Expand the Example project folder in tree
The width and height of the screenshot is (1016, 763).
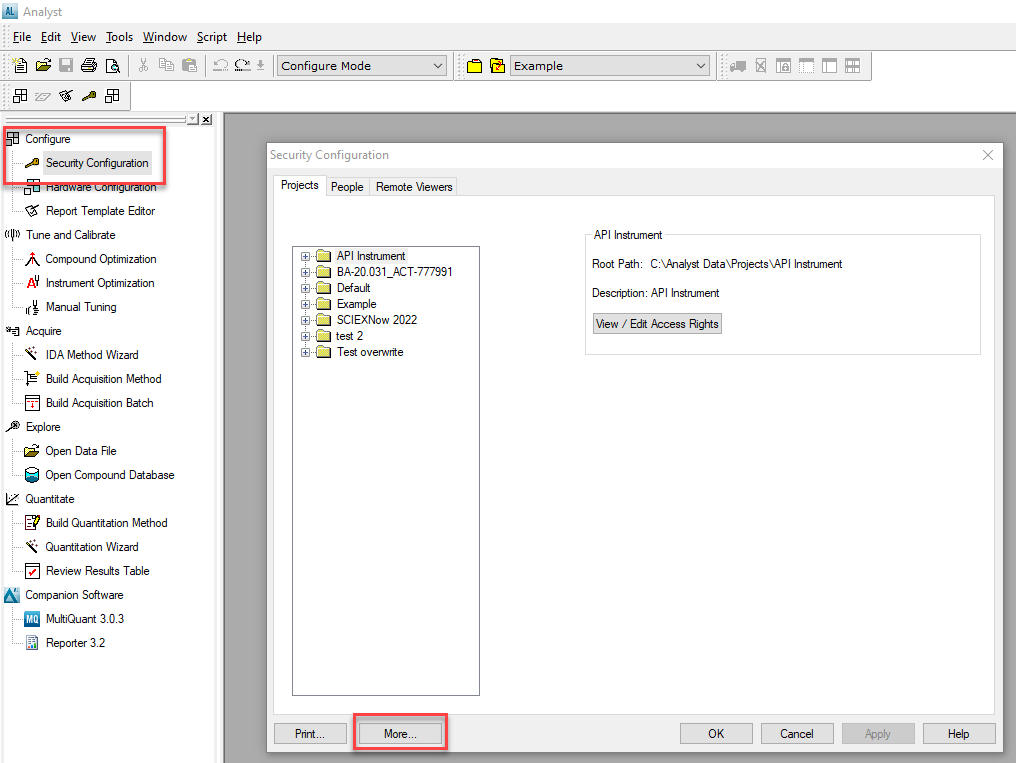click(305, 304)
